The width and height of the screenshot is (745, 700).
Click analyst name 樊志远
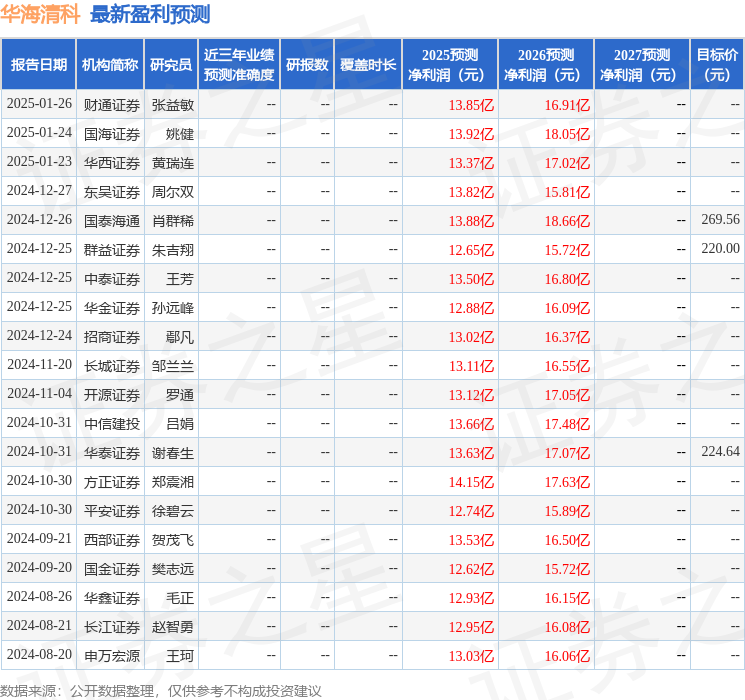pos(173,569)
